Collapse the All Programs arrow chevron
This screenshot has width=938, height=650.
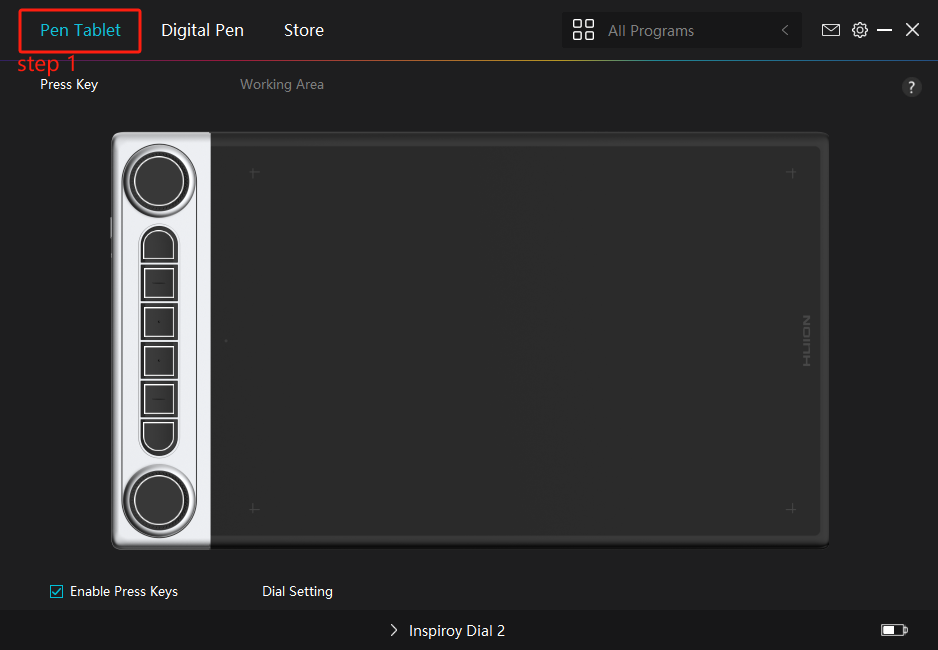pyautogui.click(x=785, y=30)
